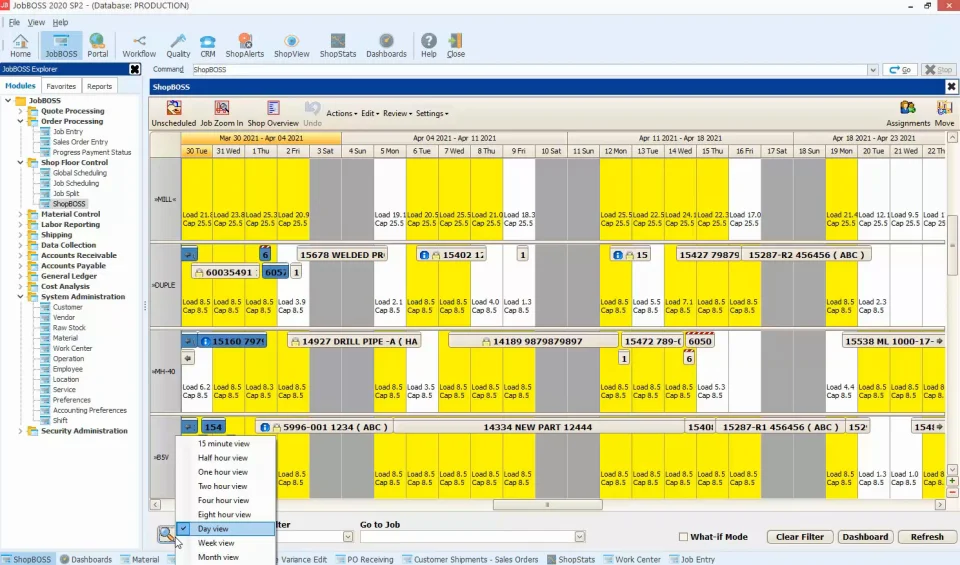Viewport: 960px width, 565px height.
Task: Click the Command input field
Action: (x=529, y=70)
